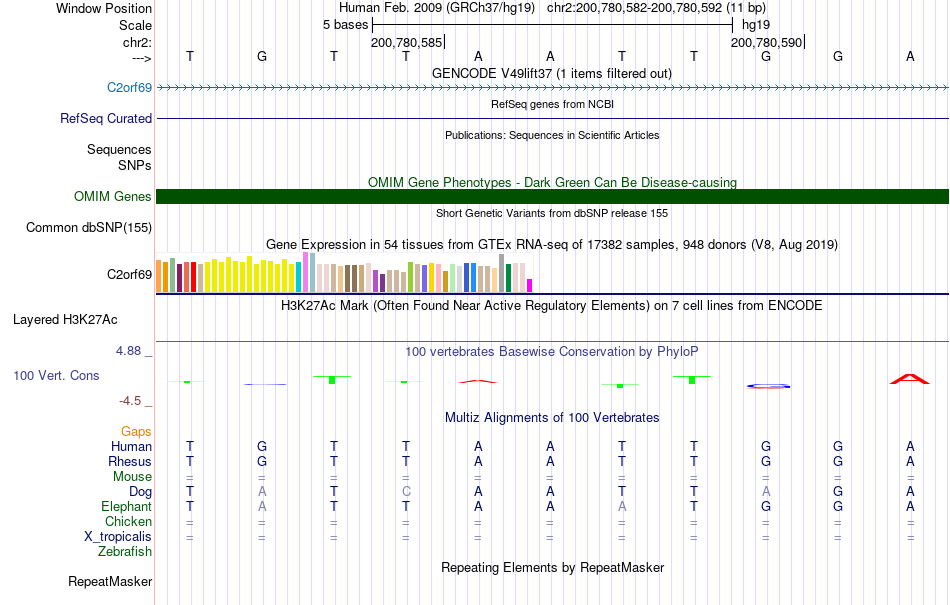Open Common dbSNP(155) track settings label
950x605 pixels.
[x=88, y=227]
